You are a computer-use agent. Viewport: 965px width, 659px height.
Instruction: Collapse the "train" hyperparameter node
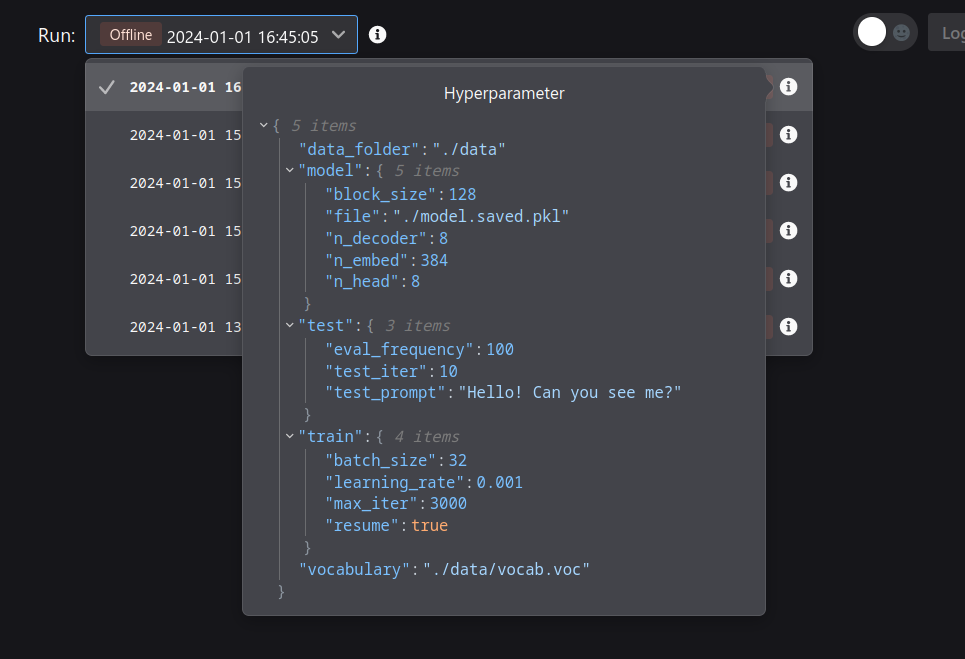tap(290, 437)
